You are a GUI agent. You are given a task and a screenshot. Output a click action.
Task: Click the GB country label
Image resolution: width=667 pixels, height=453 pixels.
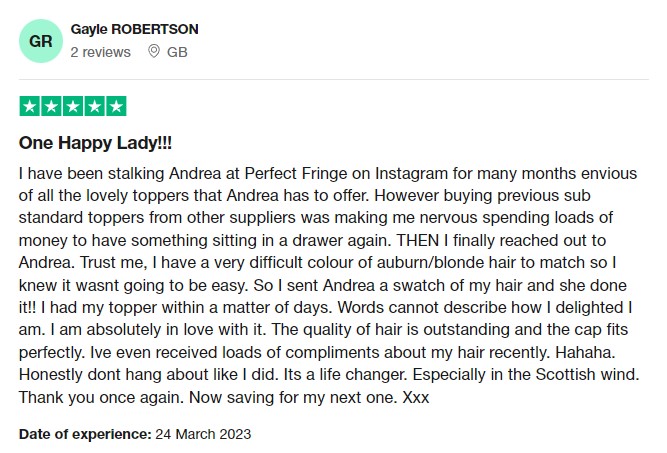click(x=177, y=52)
